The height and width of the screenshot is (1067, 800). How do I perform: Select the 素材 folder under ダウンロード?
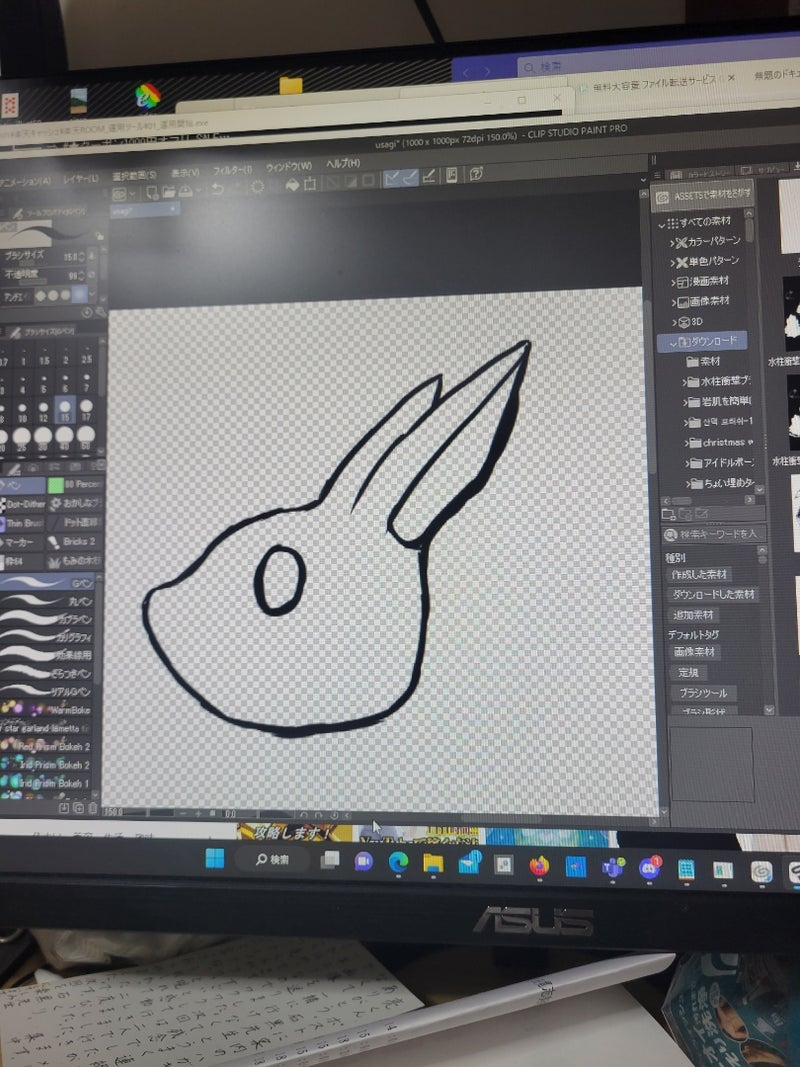point(704,361)
